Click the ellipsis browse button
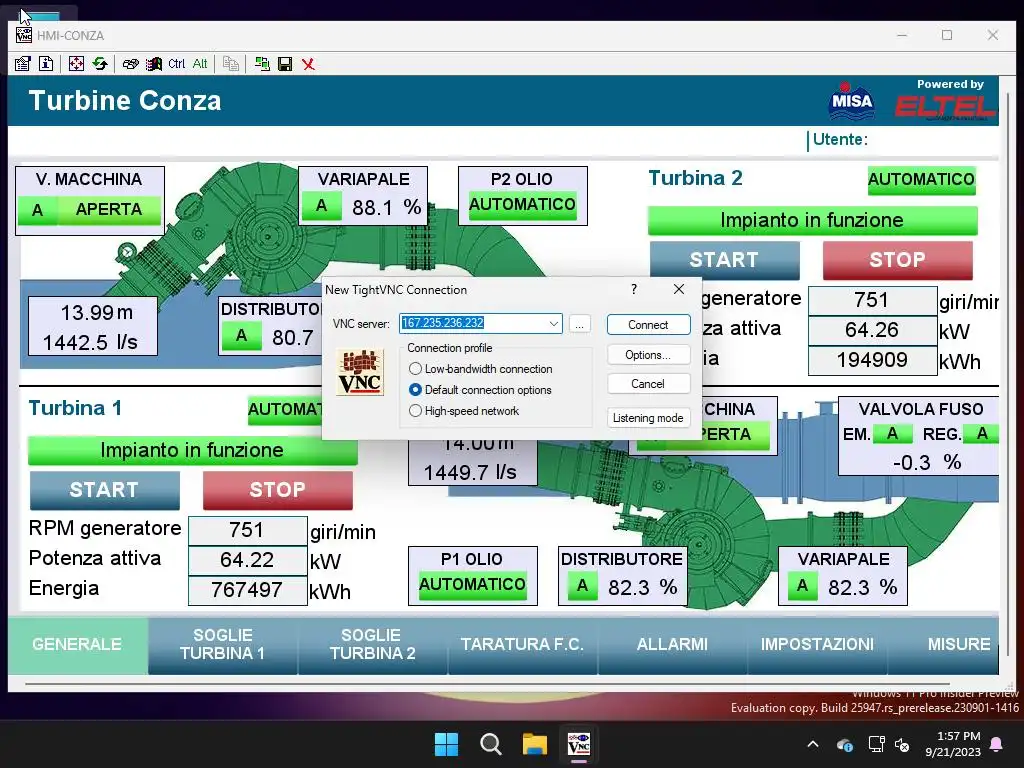The width and height of the screenshot is (1024, 768). click(x=580, y=324)
